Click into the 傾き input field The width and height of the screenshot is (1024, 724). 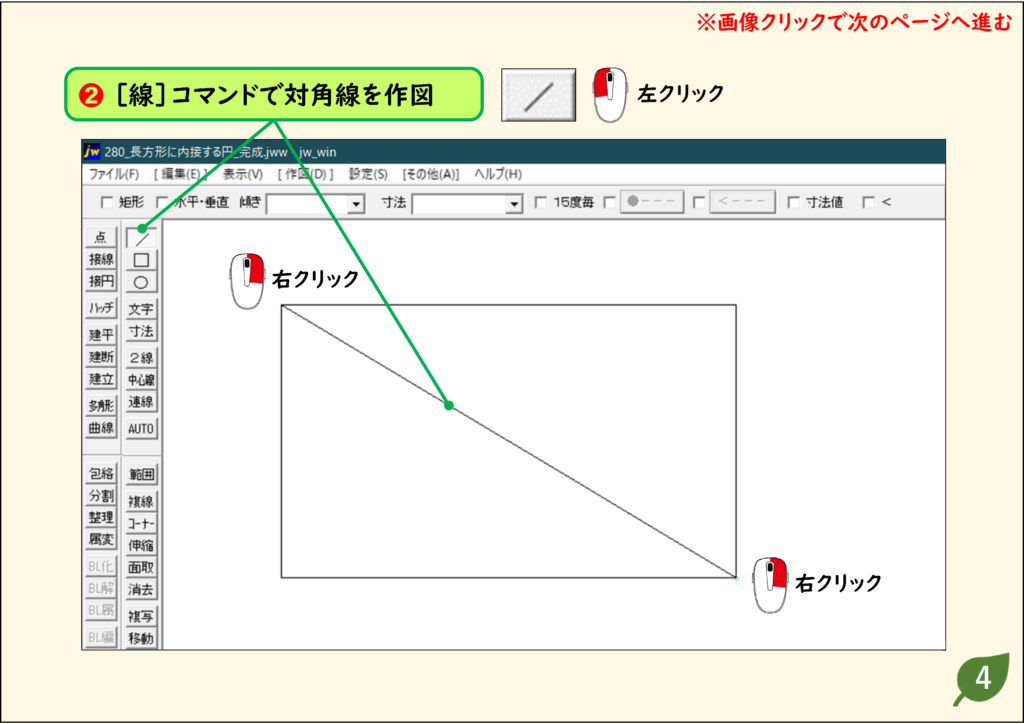pyautogui.click(x=307, y=204)
